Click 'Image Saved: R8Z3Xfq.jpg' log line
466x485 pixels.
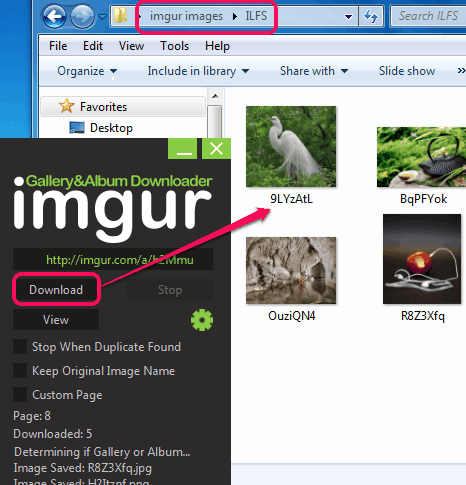(83, 468)
